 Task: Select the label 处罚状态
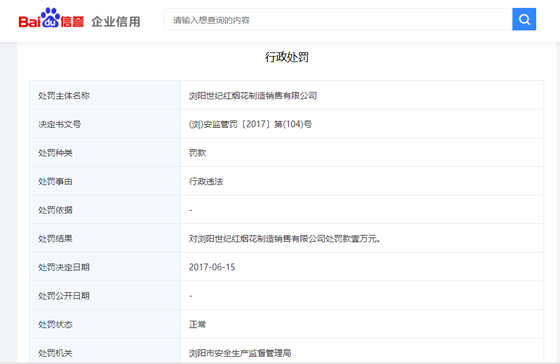(x=55, y=324)
